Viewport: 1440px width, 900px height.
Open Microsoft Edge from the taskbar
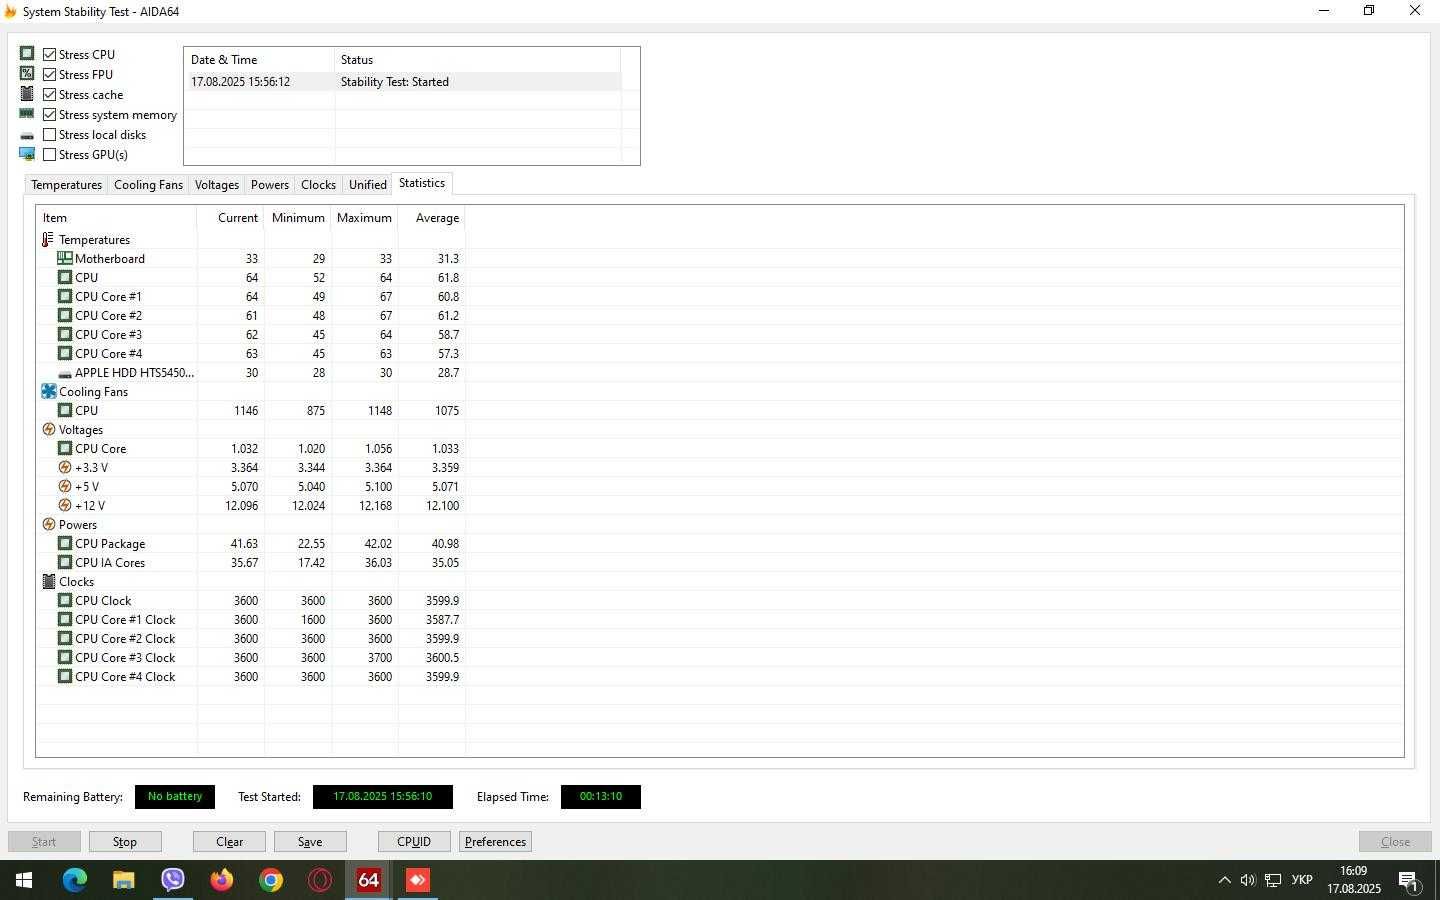click(x=75, y=880)
